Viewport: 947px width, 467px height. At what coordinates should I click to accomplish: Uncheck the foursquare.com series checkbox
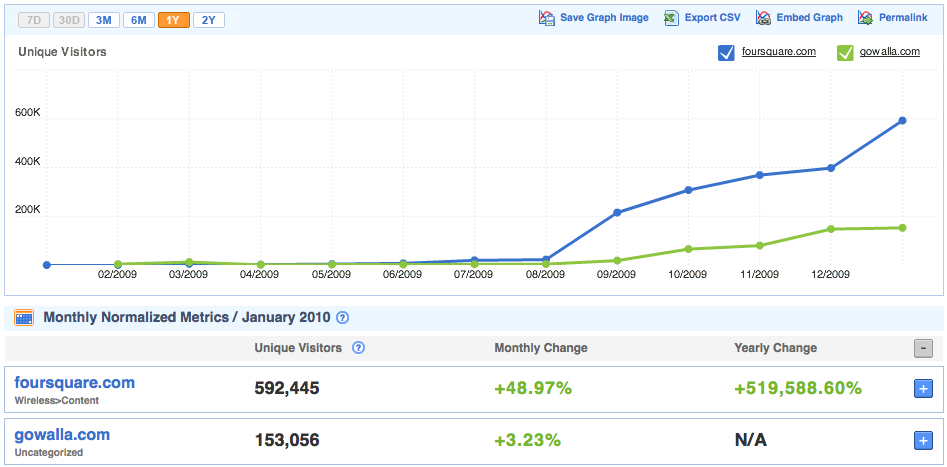point(726,53)
